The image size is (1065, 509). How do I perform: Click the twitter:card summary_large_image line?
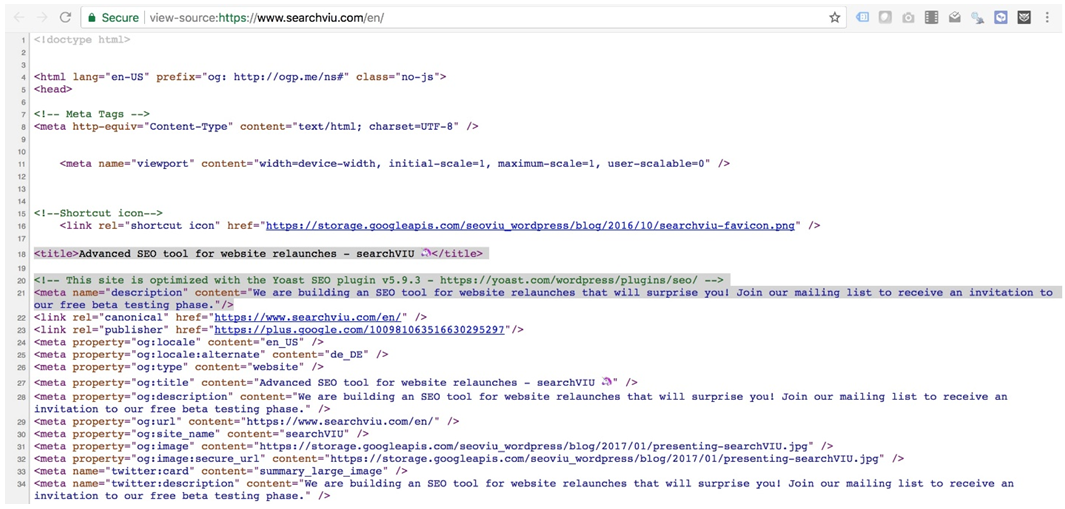pyautogui.click(x=221, y=471)
